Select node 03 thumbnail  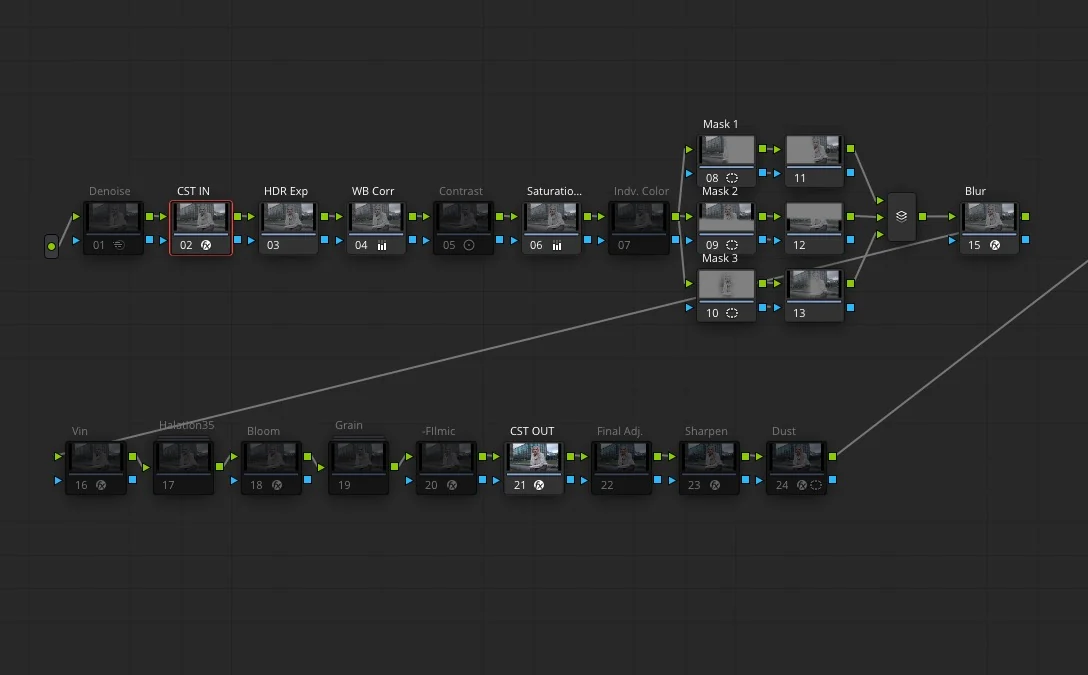[x=289, y=218]
